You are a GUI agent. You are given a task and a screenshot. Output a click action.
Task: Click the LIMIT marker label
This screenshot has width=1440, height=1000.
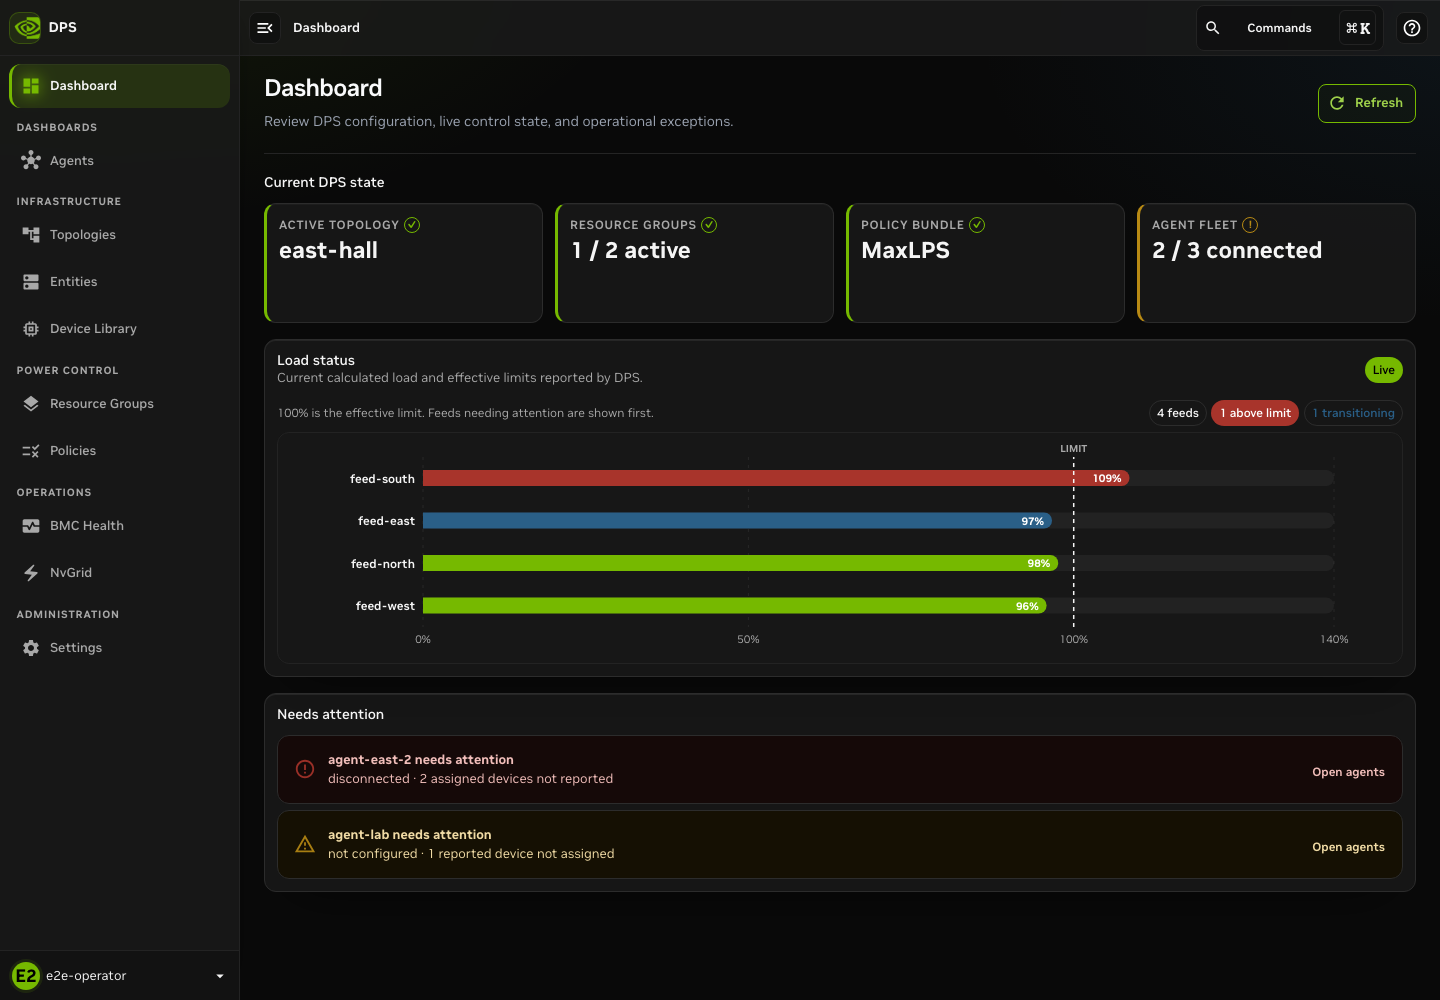1074,449
